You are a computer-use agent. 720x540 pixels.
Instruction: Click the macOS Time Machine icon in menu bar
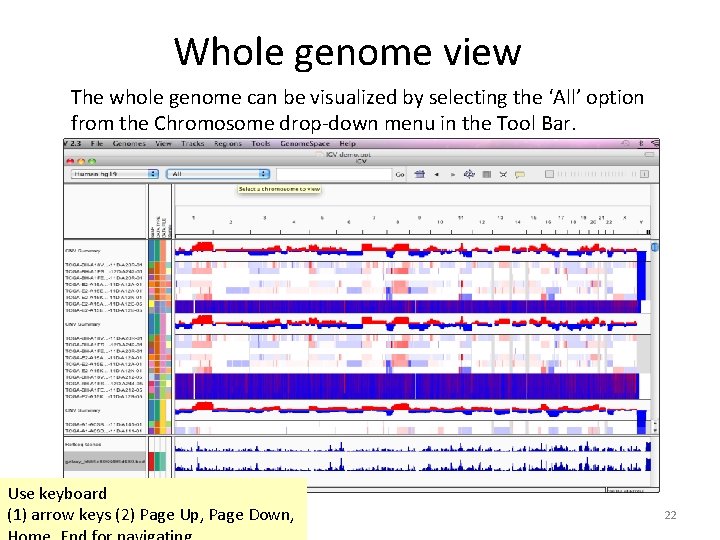[625, 143]
